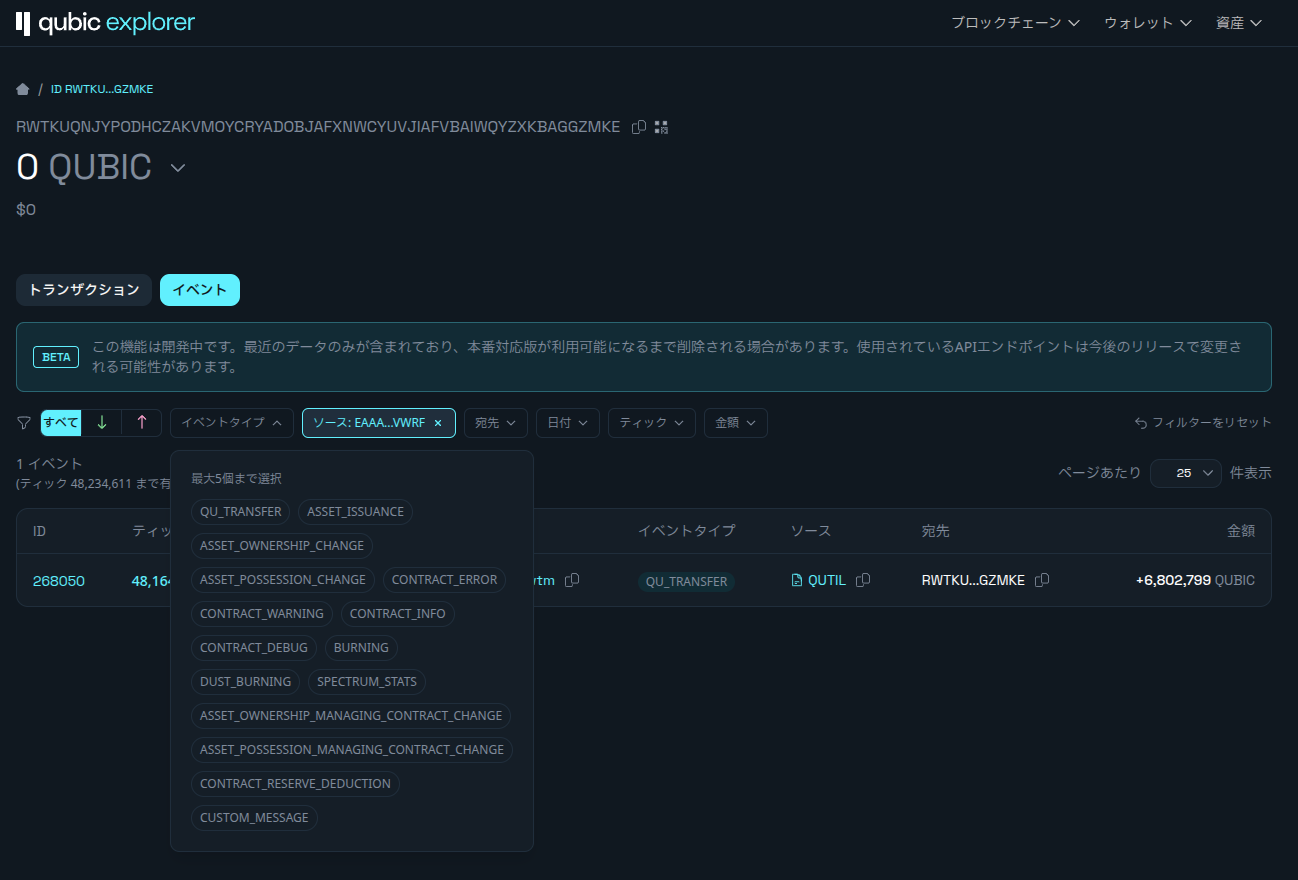The width and height of the screenshot is (1298, 880).
Task: Collapse the イベントタイプ dropdown
Action: pos(232,423)
